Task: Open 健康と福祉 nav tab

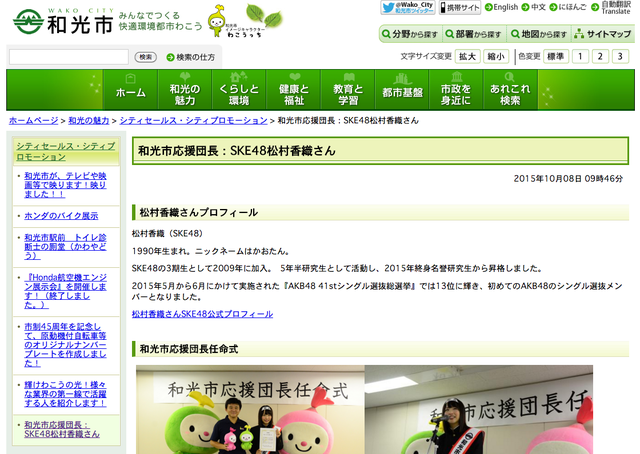Action: (294, 90)
